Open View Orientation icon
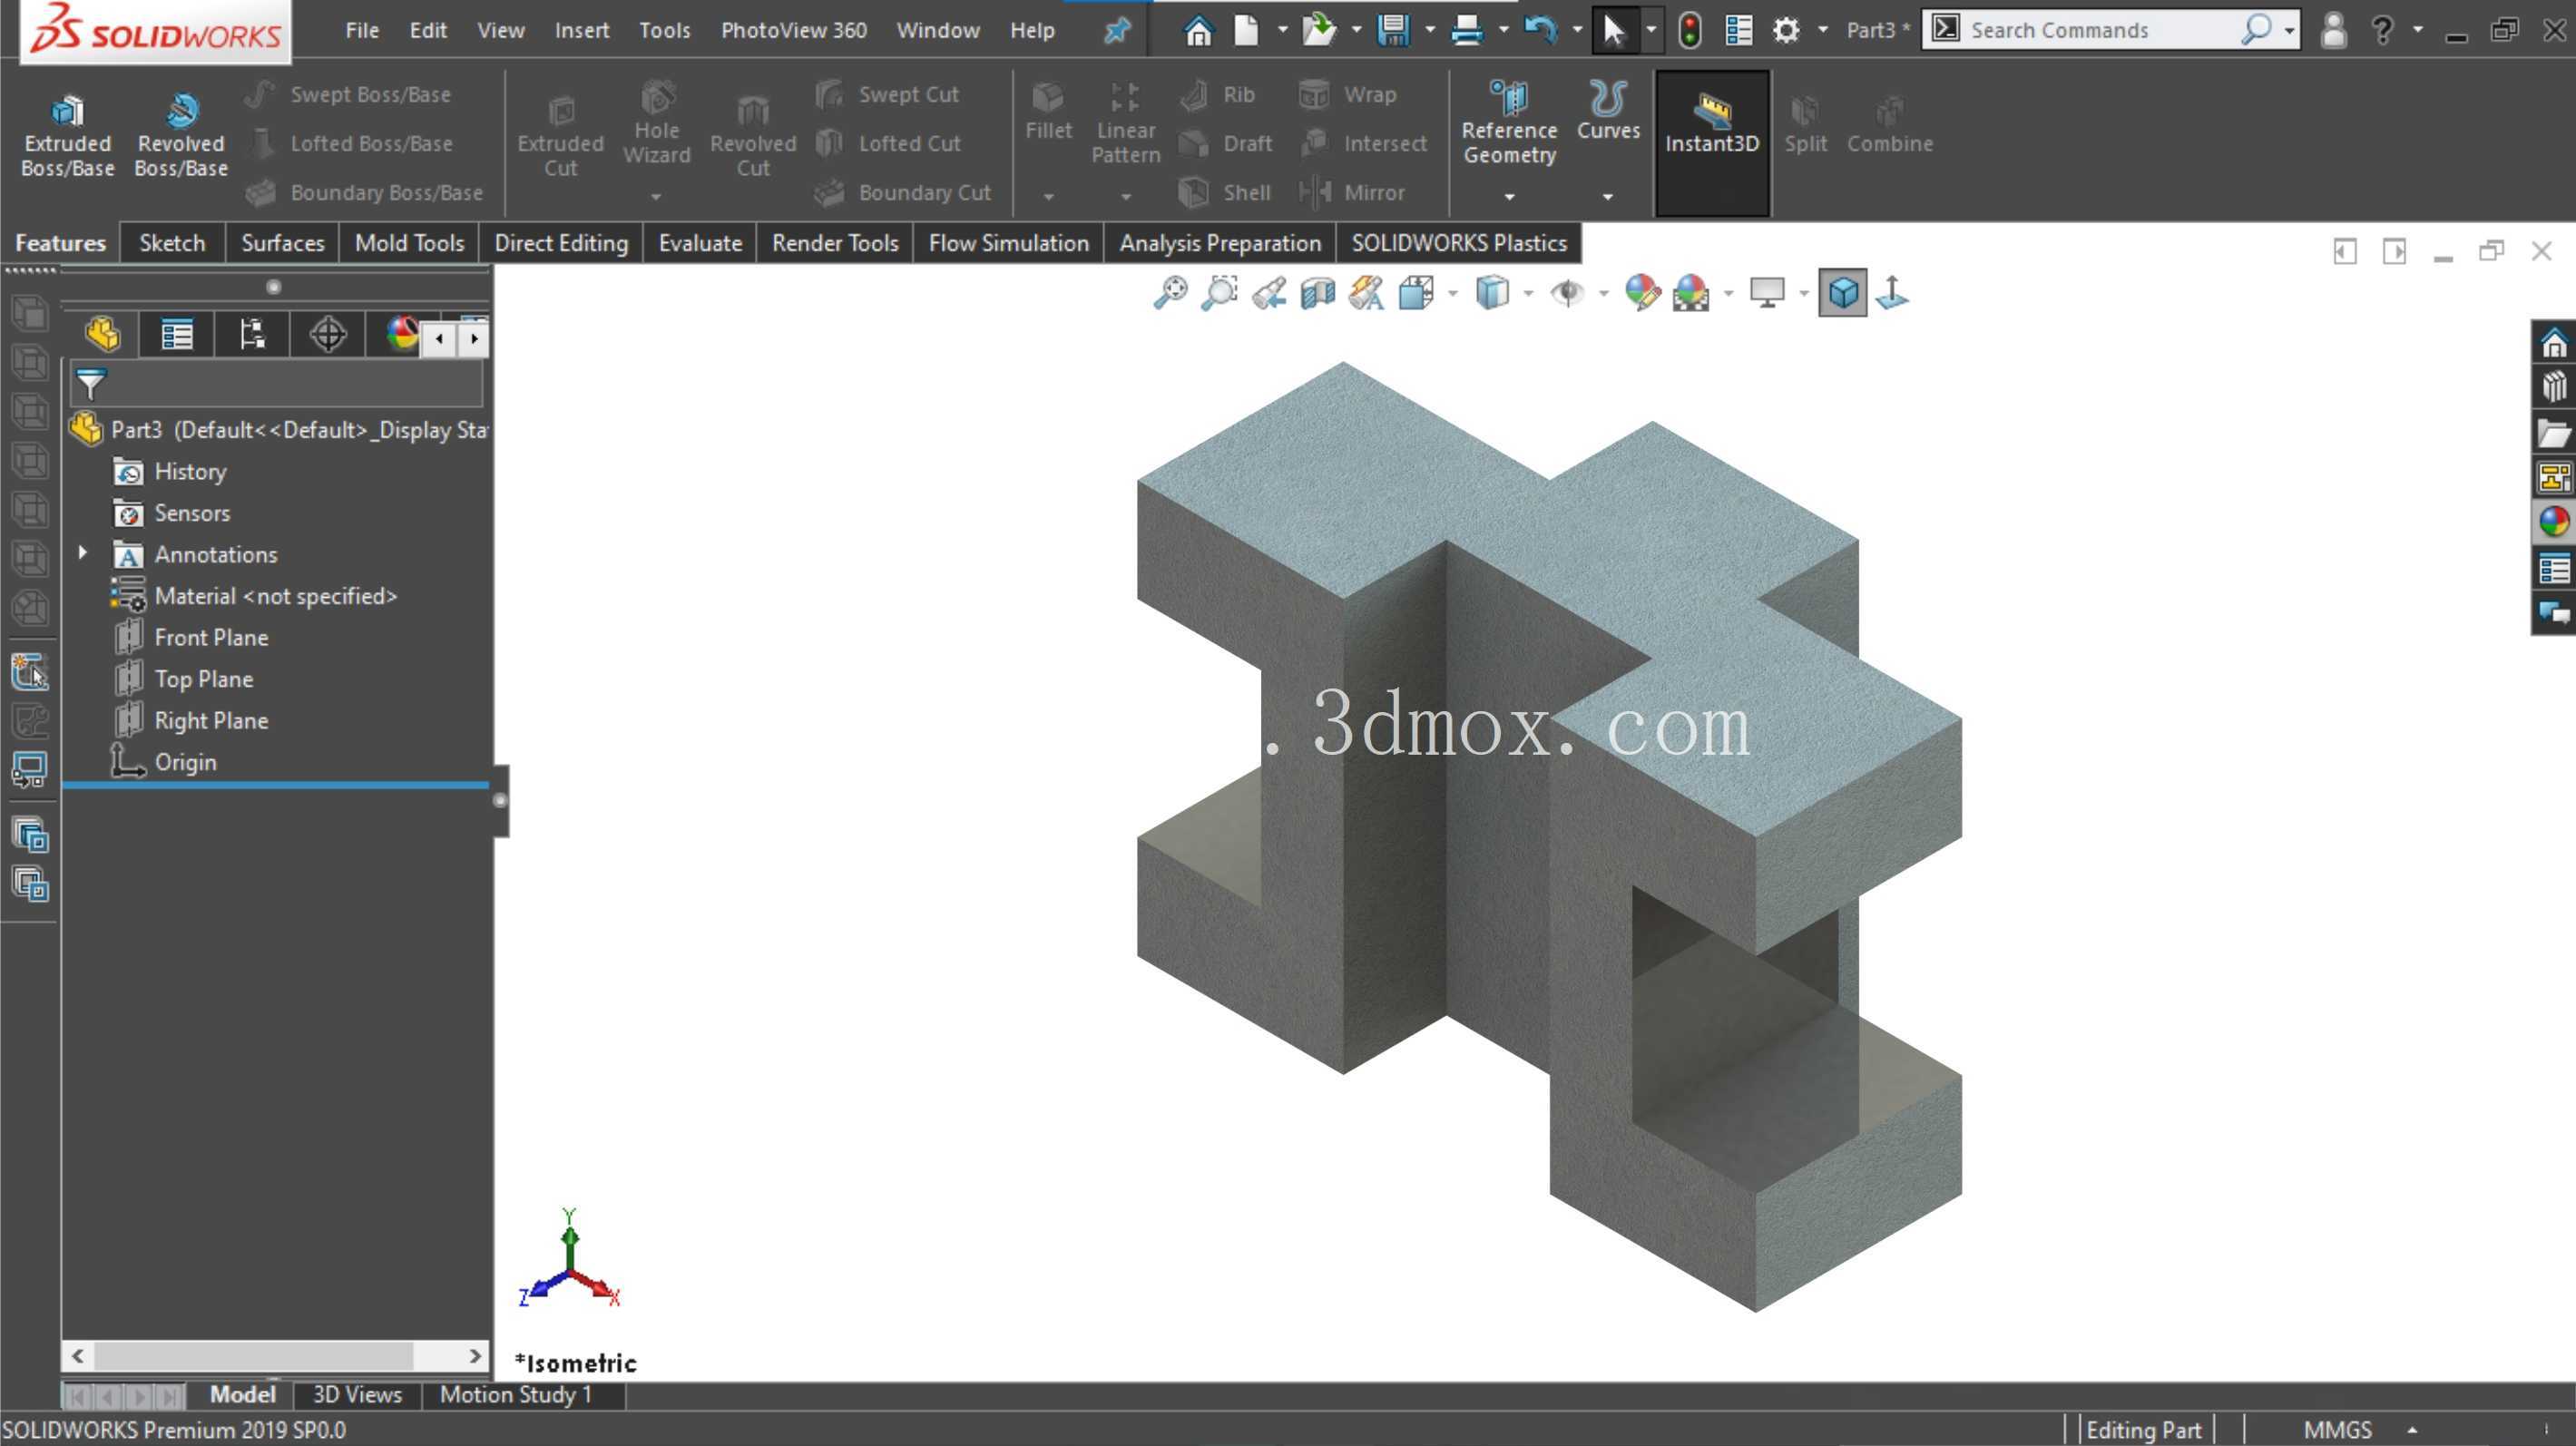This screenshot has width=2576, height=1446. pos(1416,293)
